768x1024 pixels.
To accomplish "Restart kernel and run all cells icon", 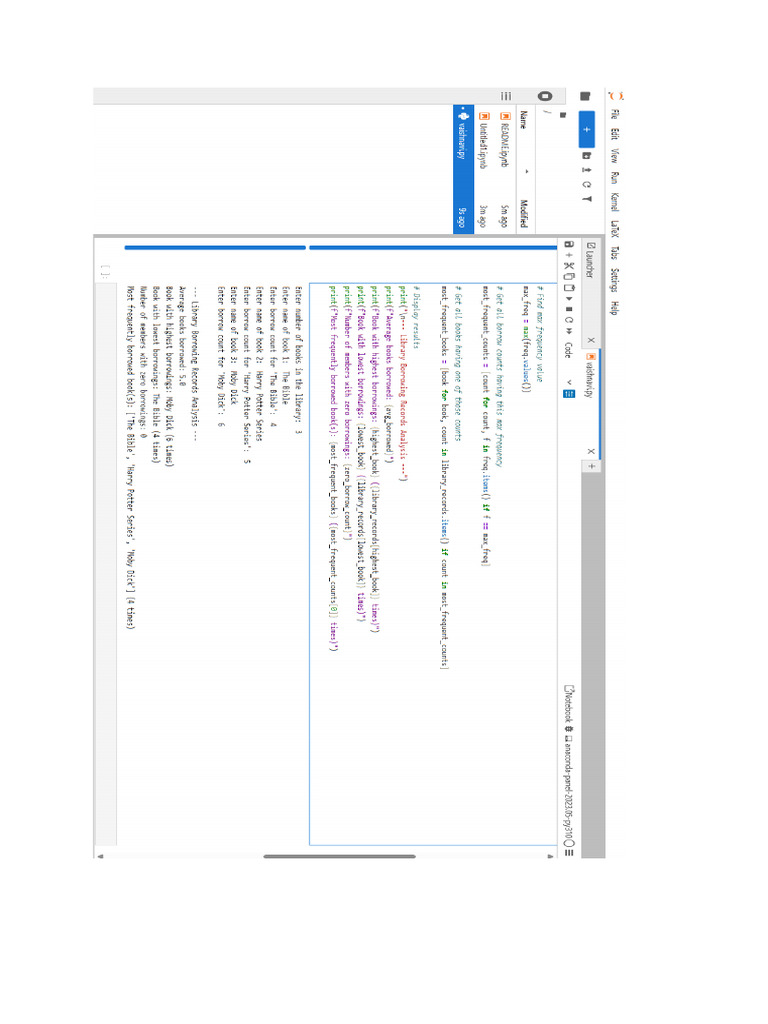I will (568, 332).
